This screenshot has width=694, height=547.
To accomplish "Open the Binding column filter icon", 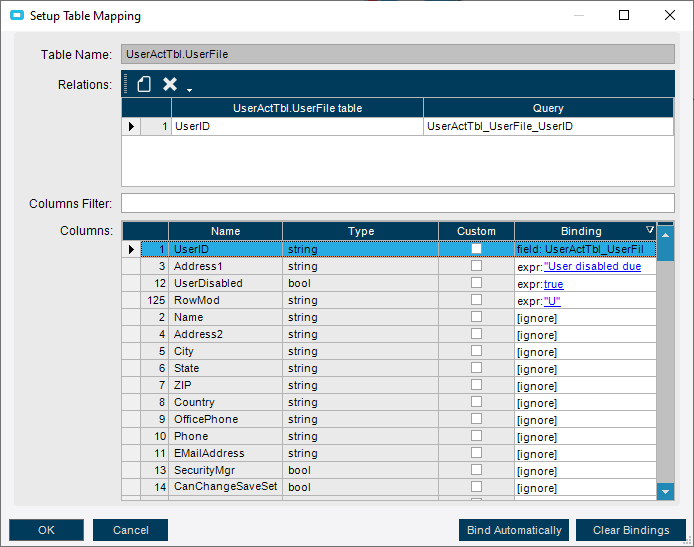I will click(650, 229).
